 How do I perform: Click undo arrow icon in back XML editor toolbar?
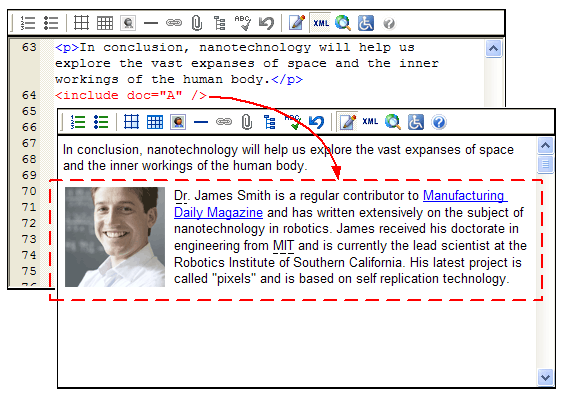(x=266, y=23)
